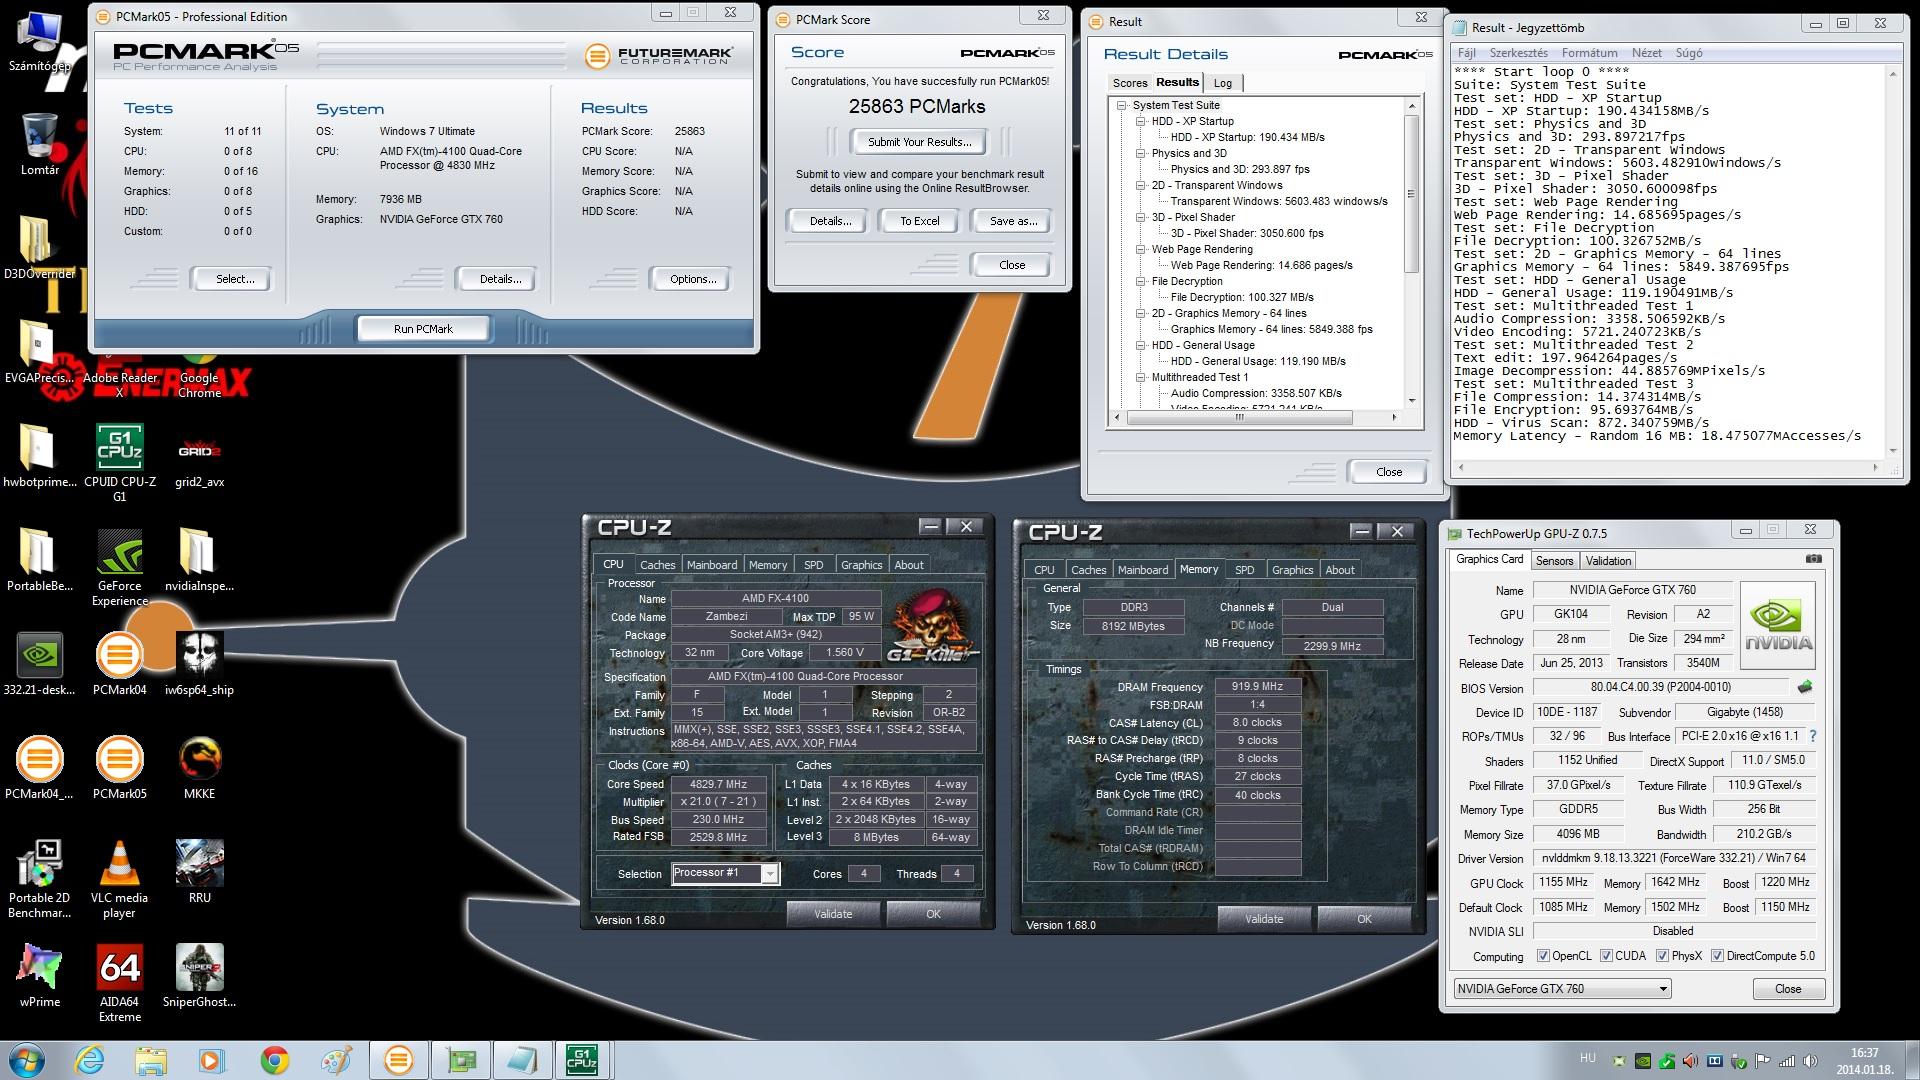This screenshot has height=1080, width=1920.
Task: Click Select... button under Tests
Action: 235,279
